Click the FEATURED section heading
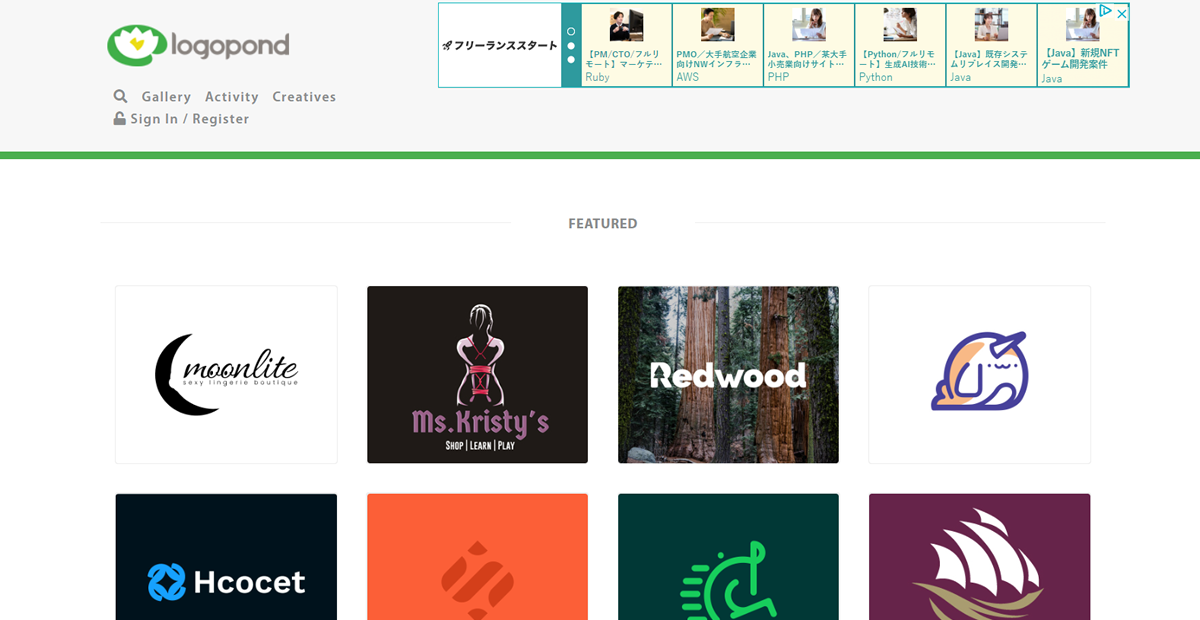This screenshot has width=1200, height=620. pyautogui.click(x=602, y=224)
